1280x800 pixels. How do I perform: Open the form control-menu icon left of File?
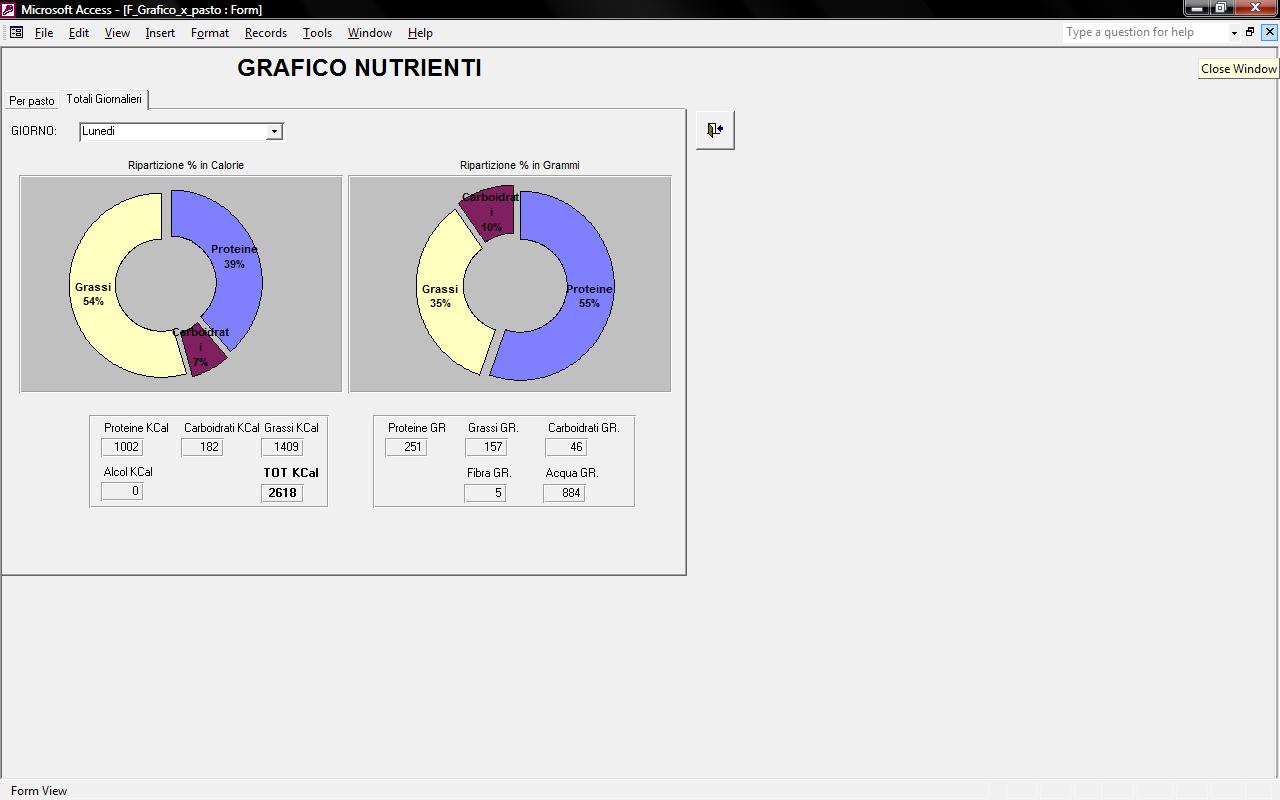tap(16, 32)
